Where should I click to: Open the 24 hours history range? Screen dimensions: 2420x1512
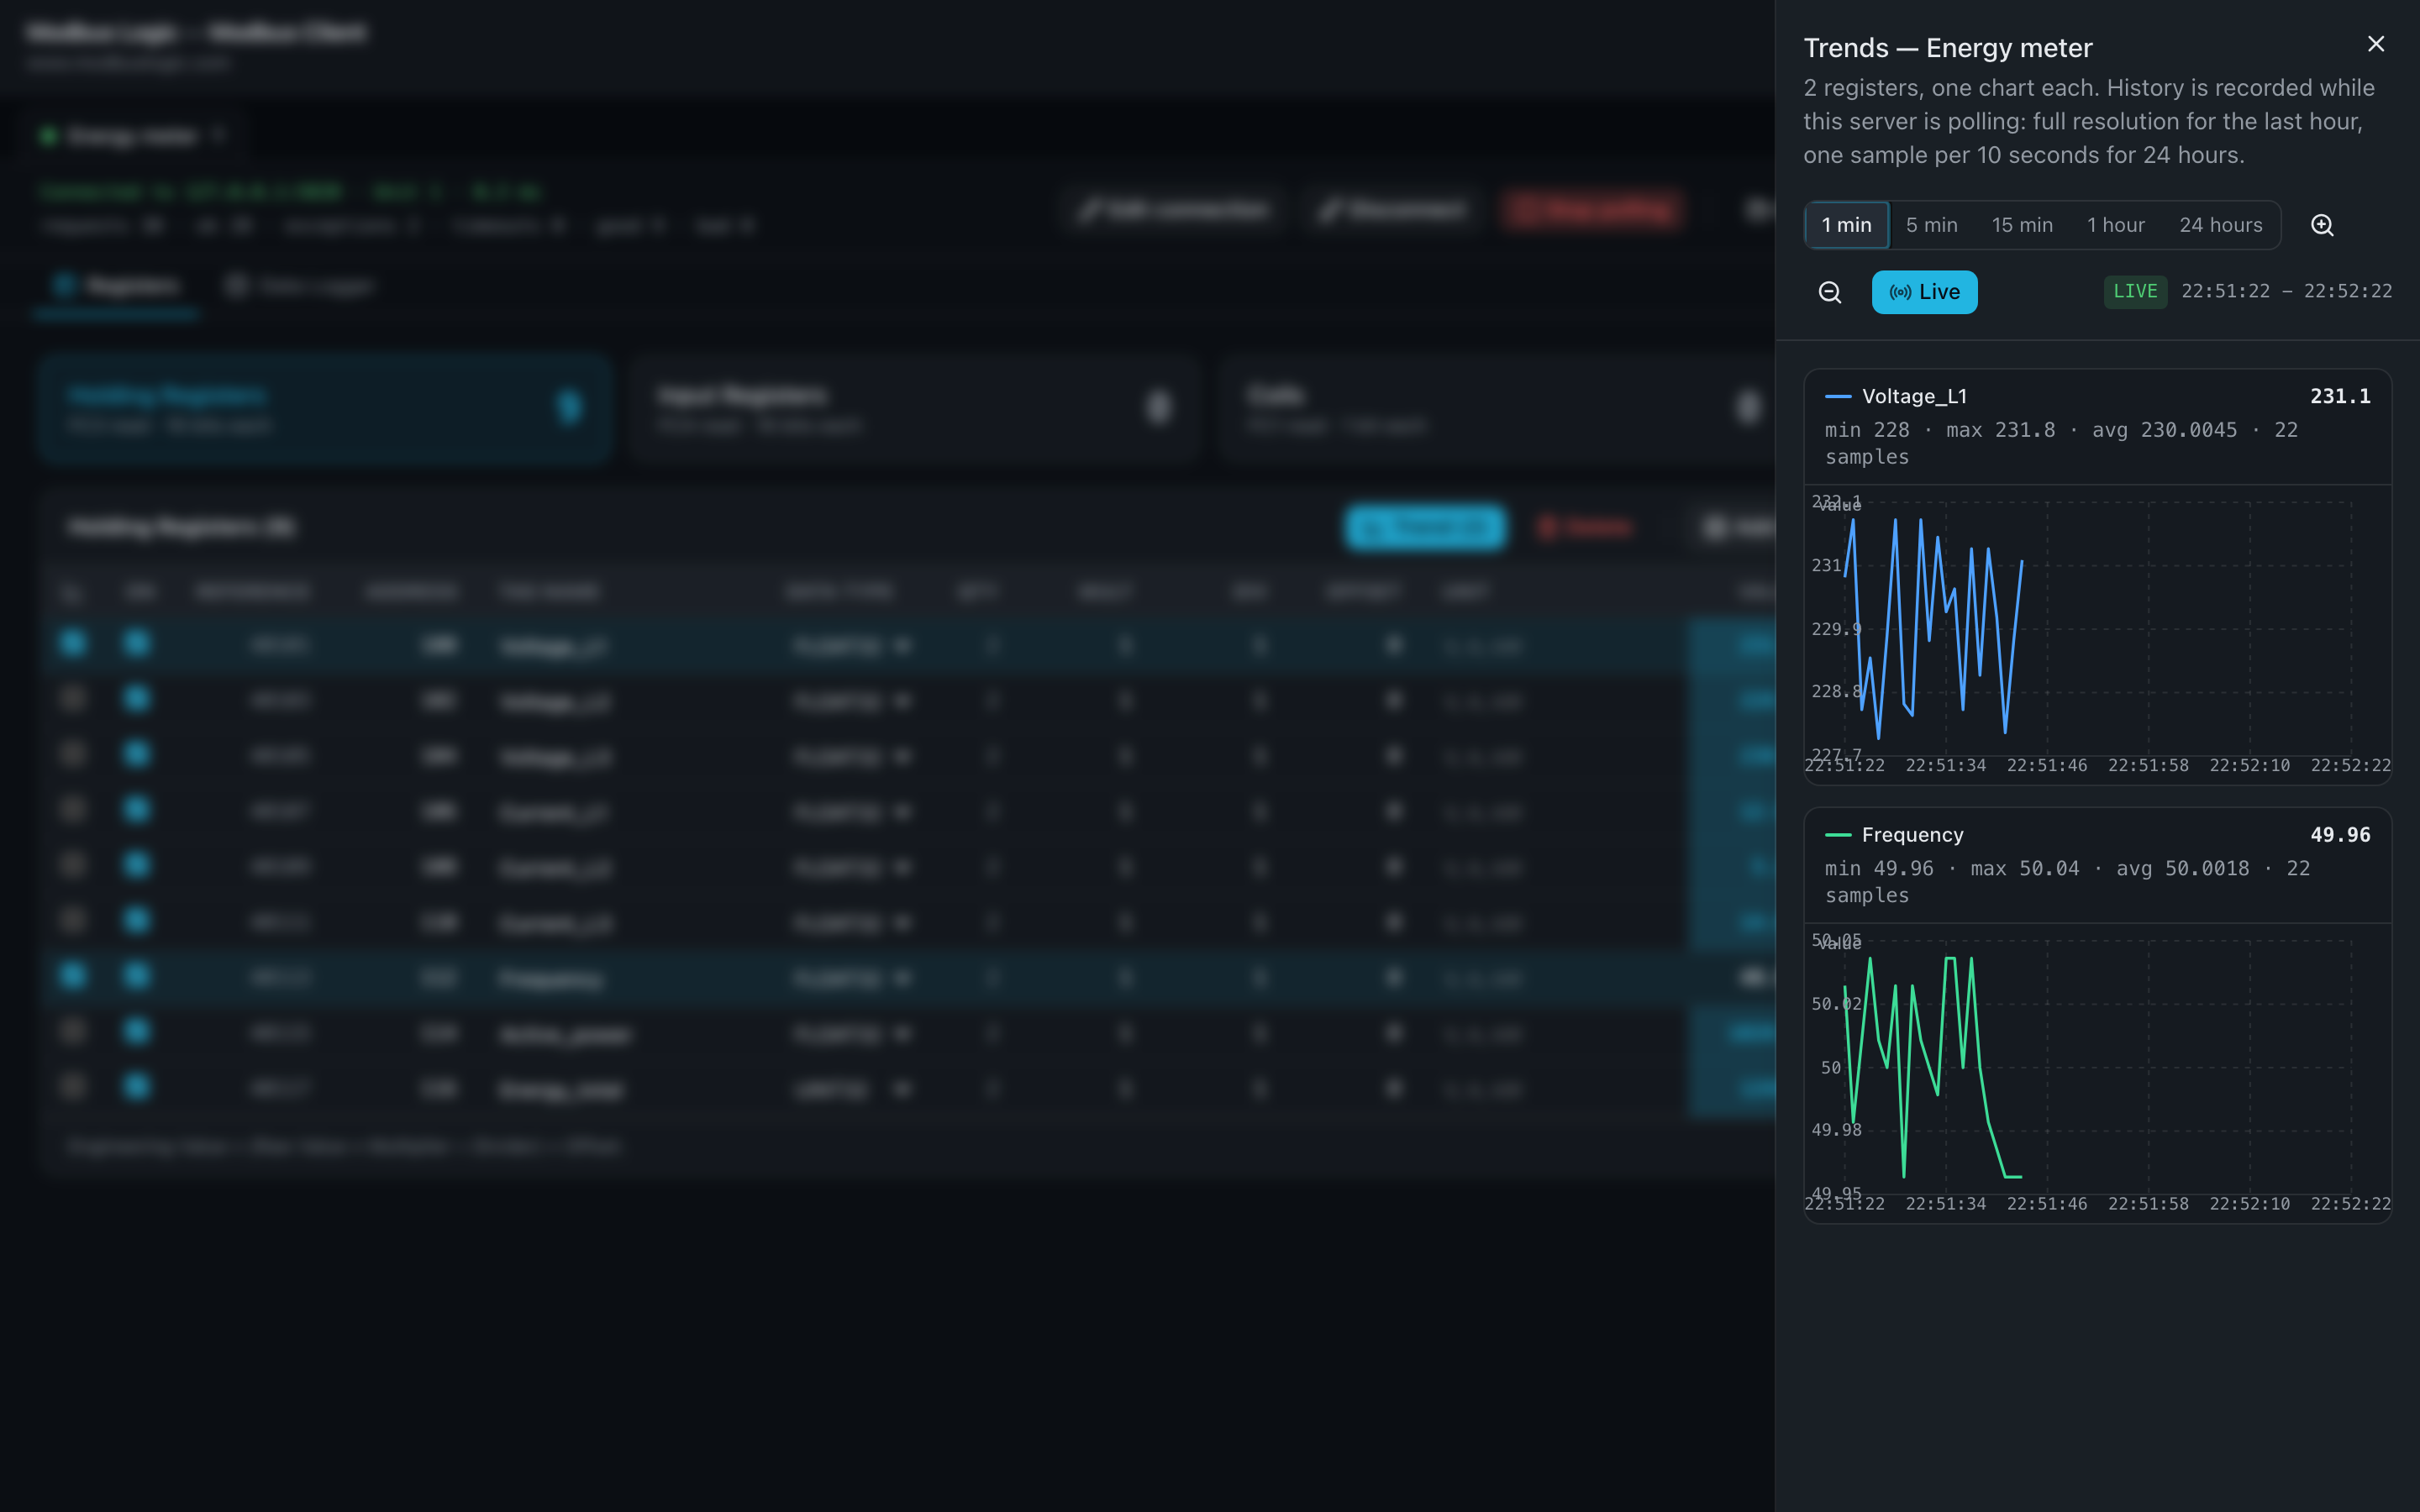(2220, 225)
